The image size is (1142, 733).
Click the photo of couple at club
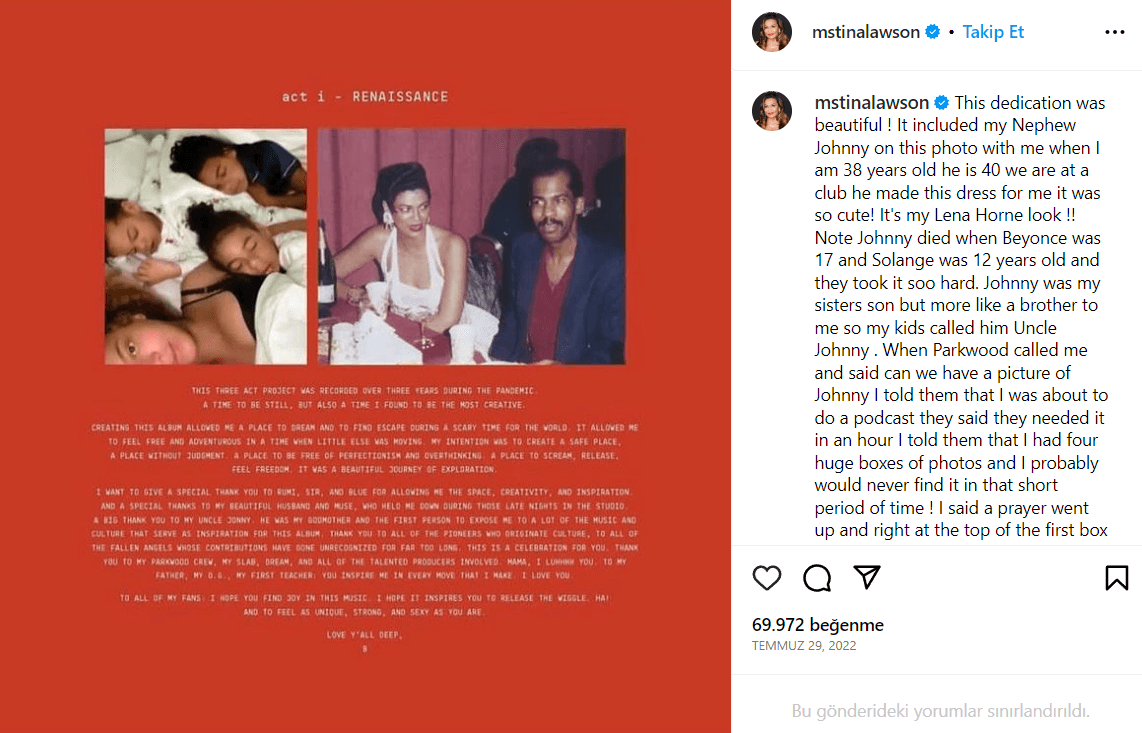(472, 246)
